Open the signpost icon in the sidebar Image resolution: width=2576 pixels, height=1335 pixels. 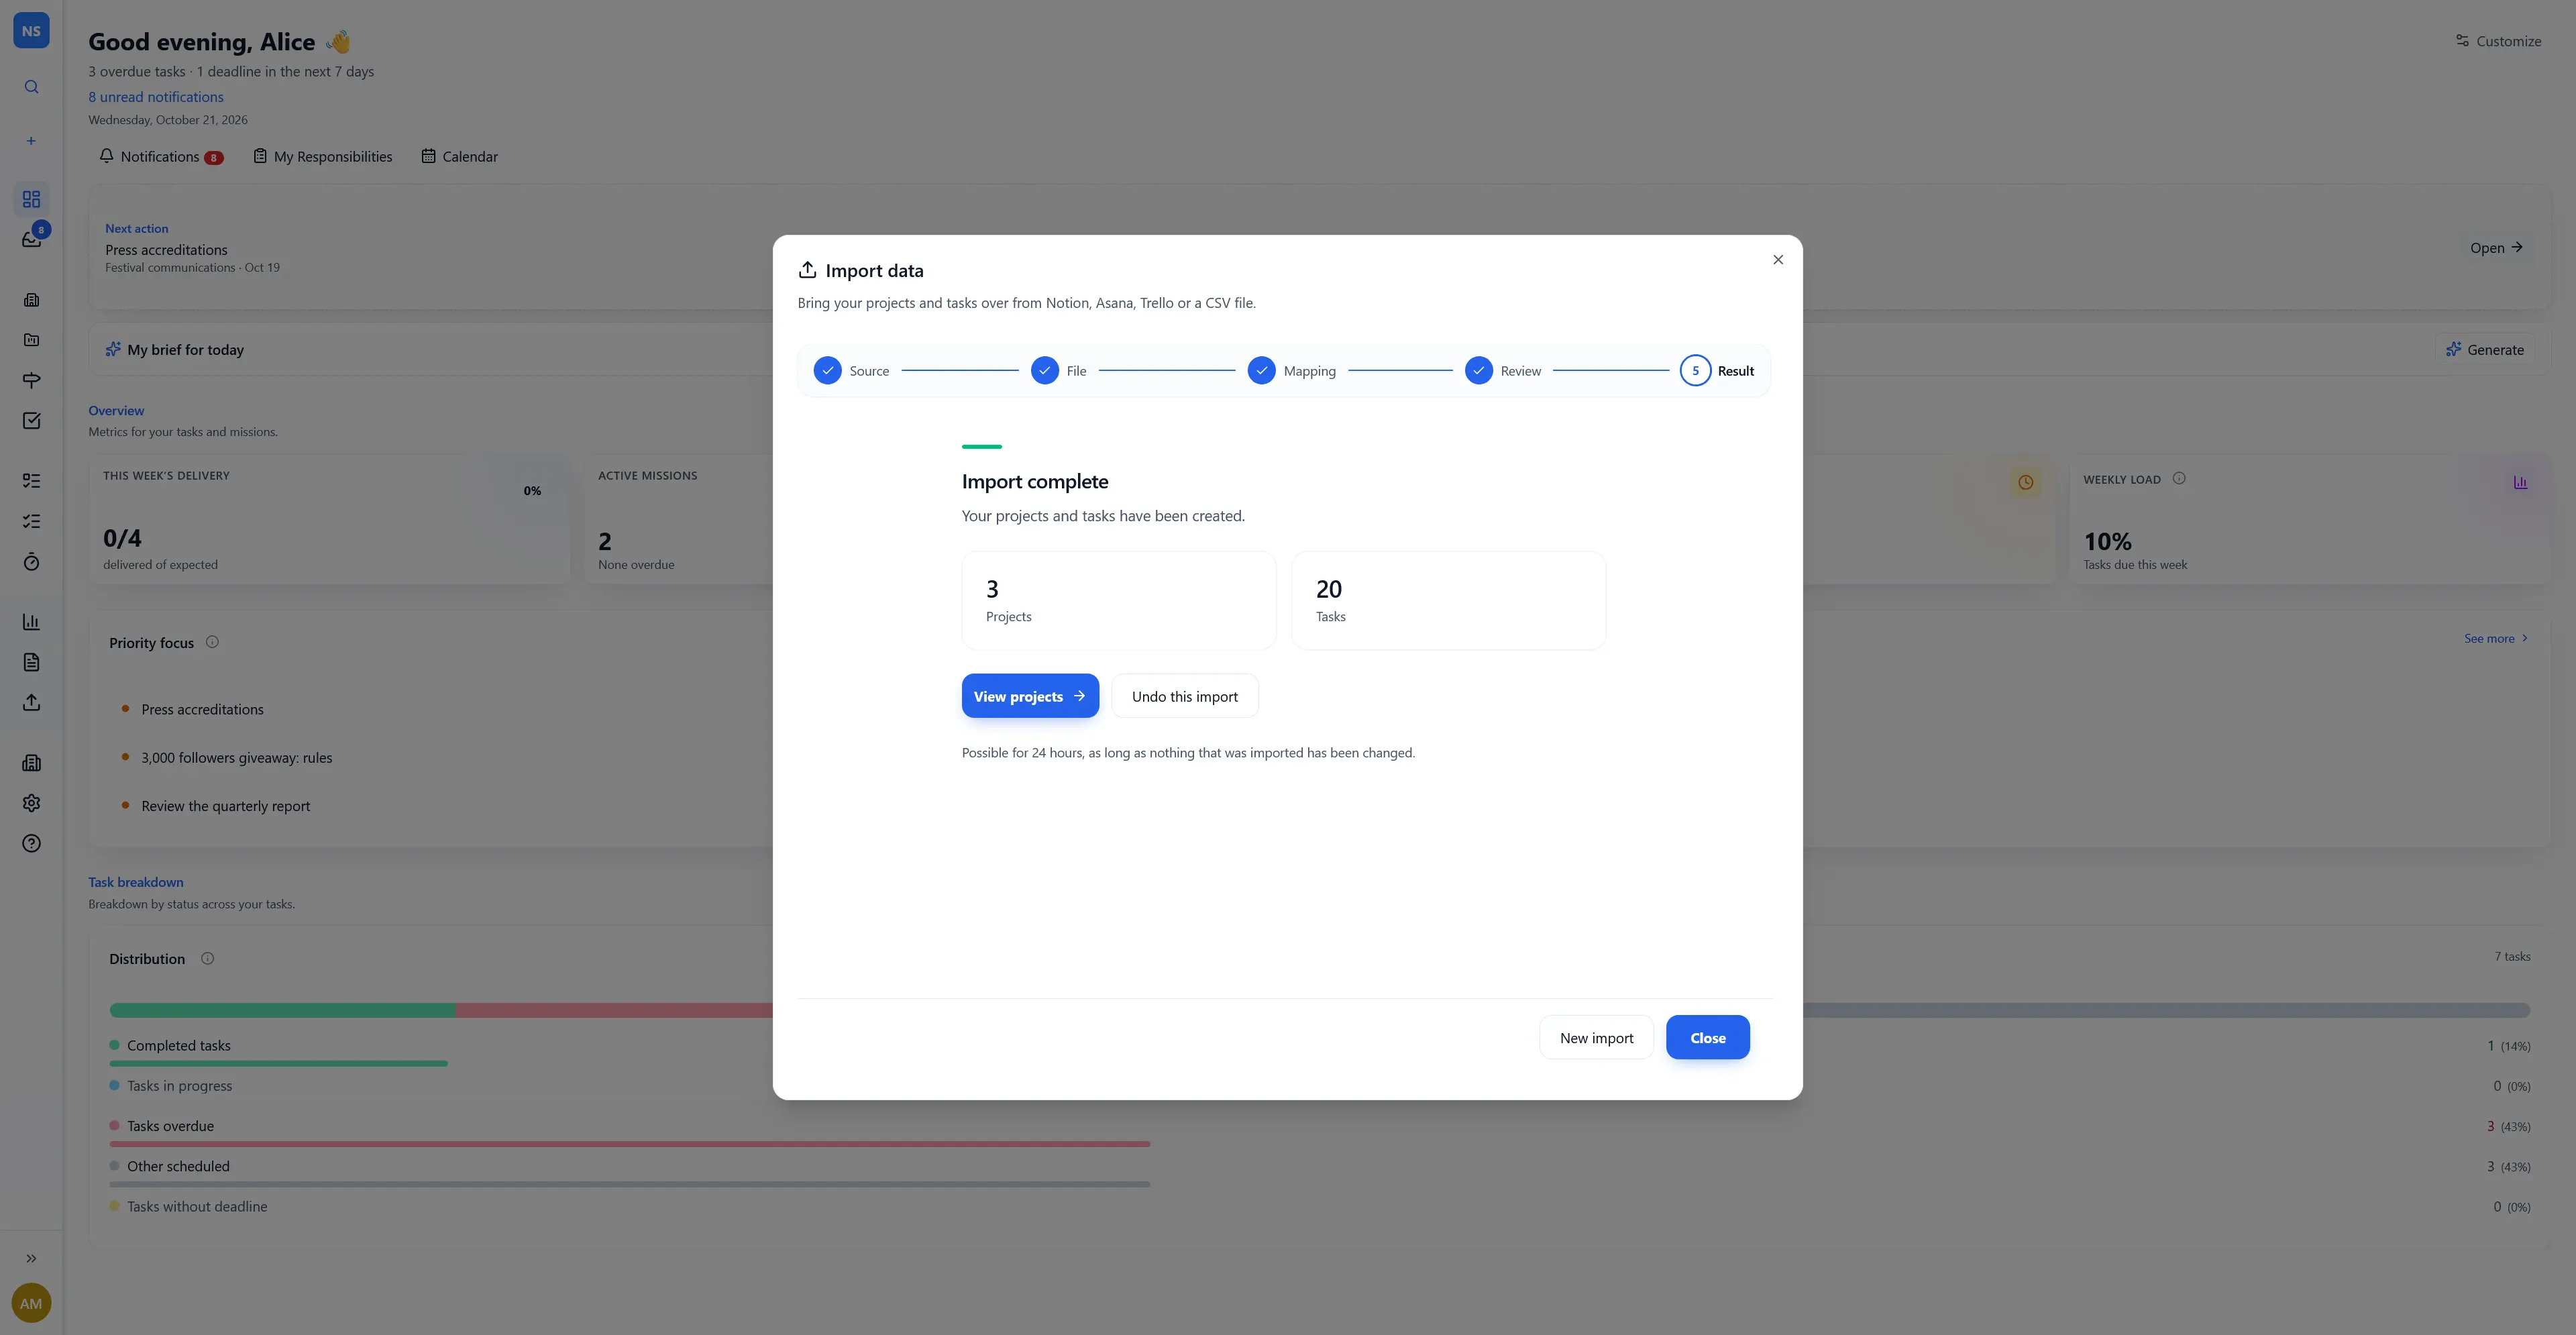click(x=31, y=380)
